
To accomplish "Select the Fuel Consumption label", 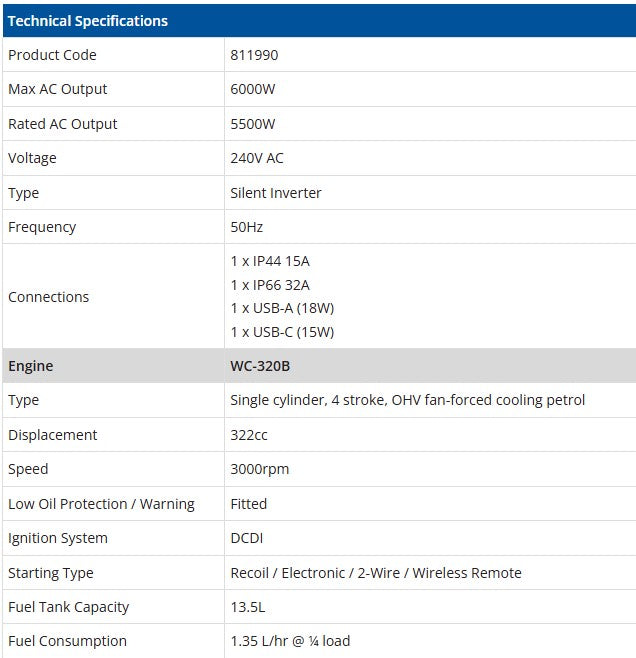I will point(67,641).
